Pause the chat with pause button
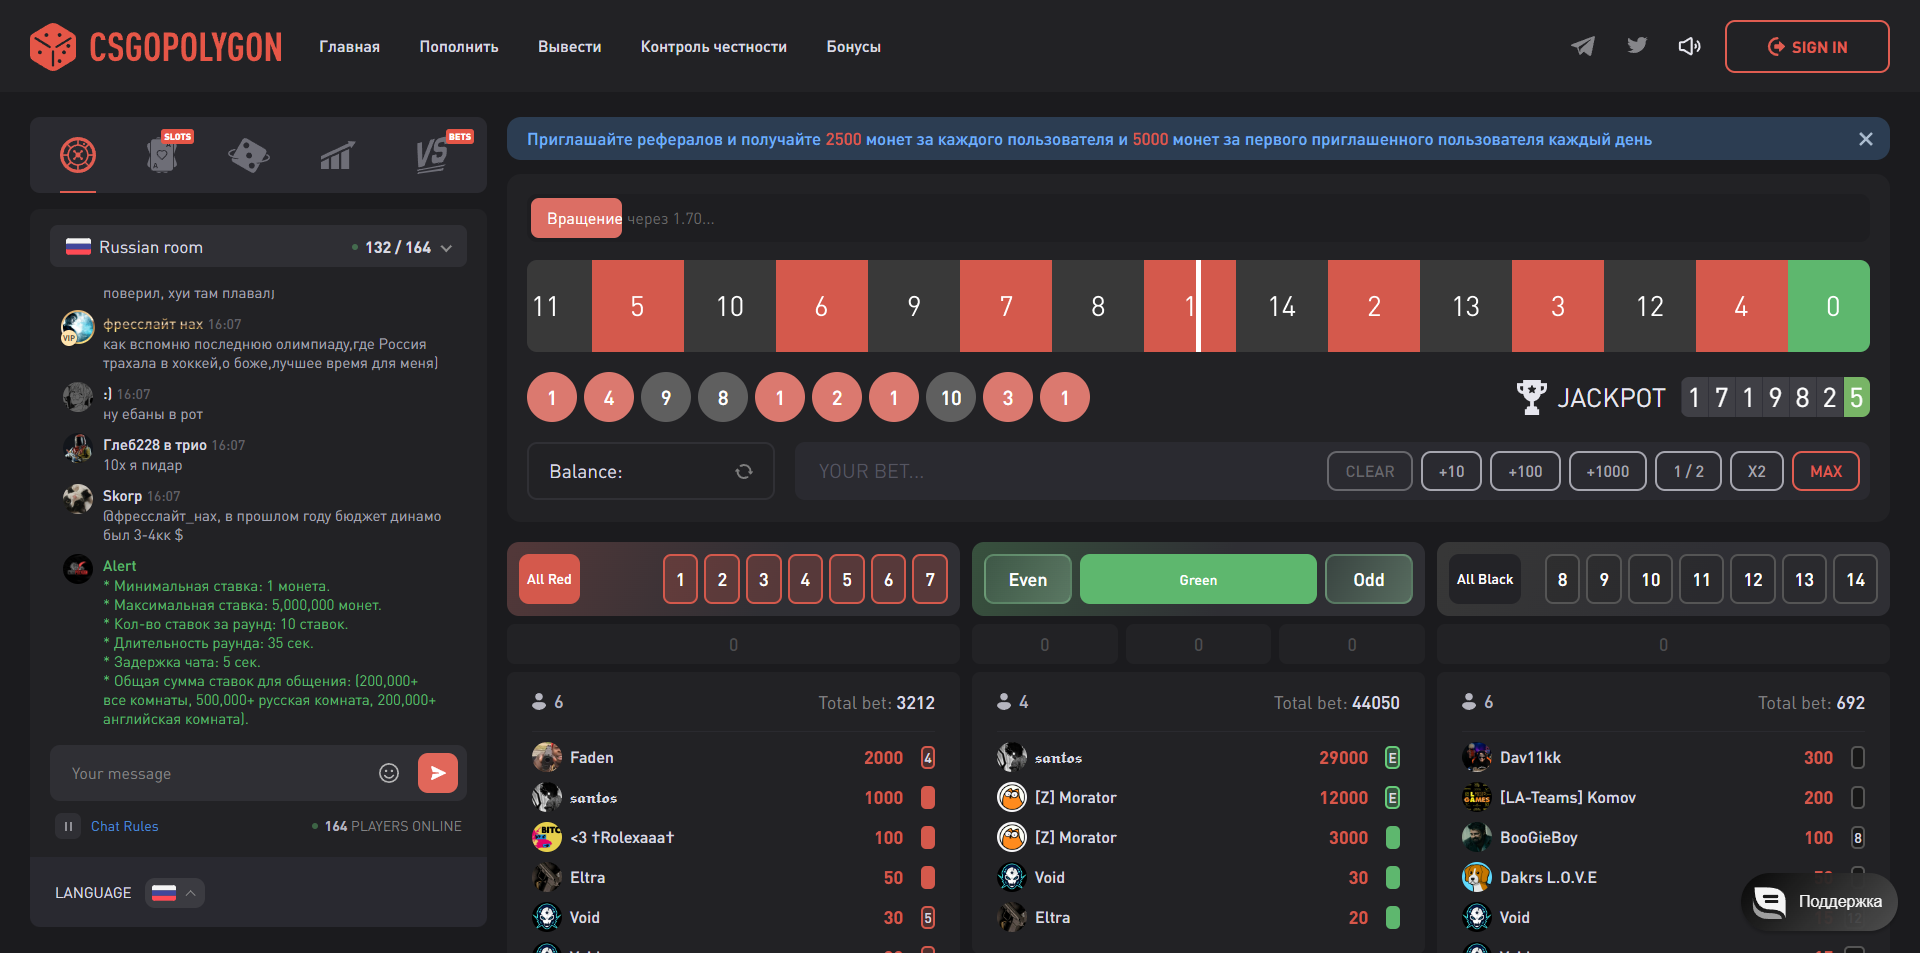The image size is (1920, 953). [68, 826]
